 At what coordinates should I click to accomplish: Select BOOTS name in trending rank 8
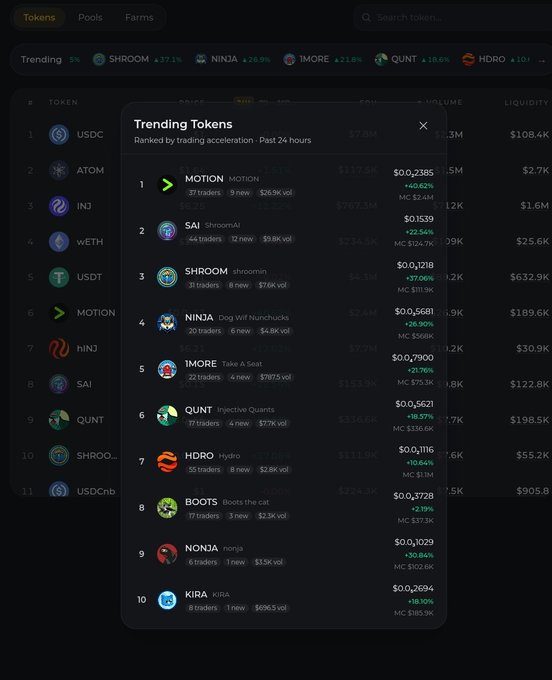pos(201,502)
